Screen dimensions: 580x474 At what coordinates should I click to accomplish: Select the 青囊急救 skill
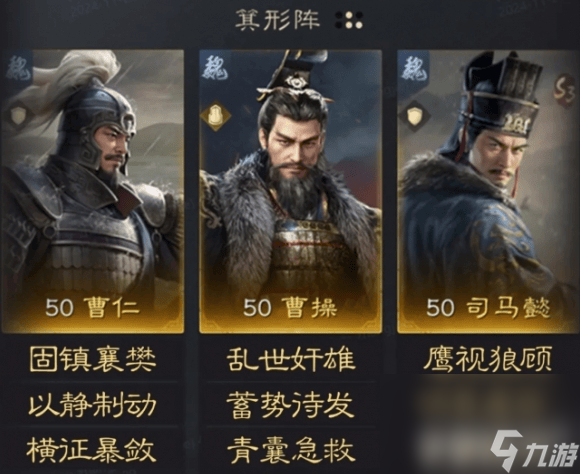[x=291, y=450]
